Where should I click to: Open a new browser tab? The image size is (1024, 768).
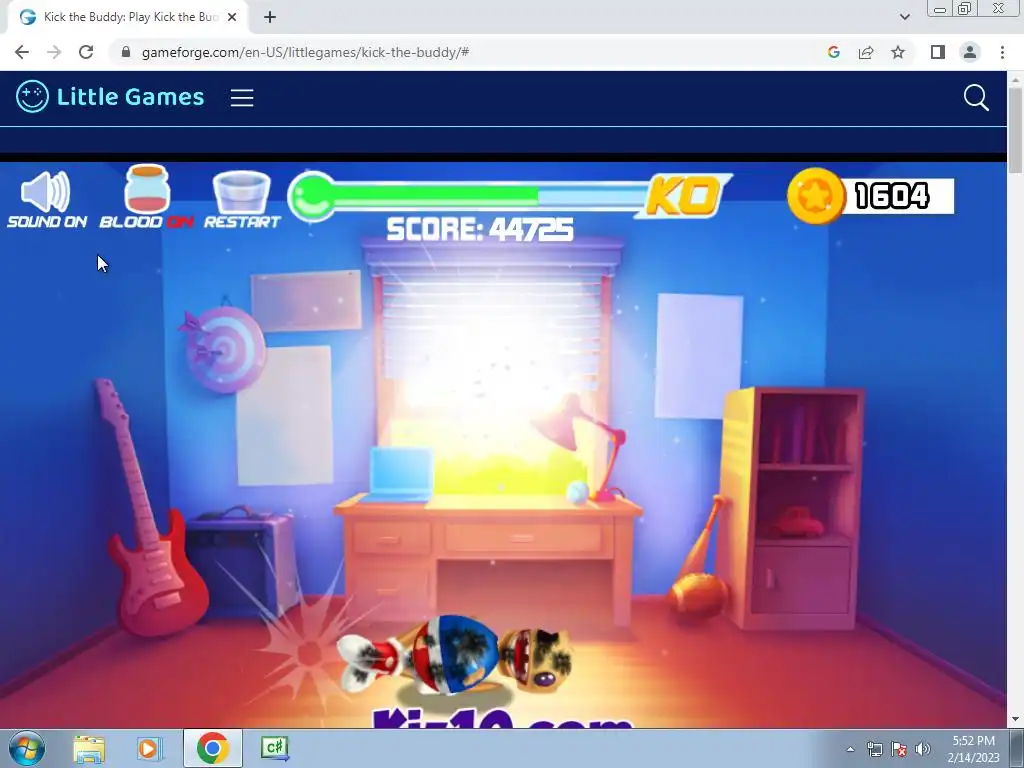click(x=270, y=17)
